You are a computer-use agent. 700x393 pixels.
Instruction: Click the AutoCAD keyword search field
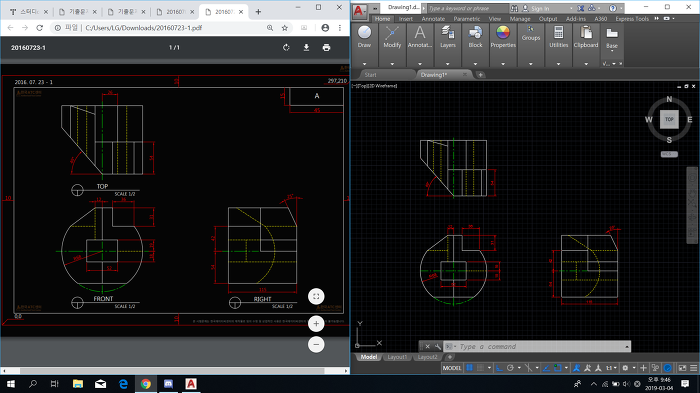click(467, 8)
